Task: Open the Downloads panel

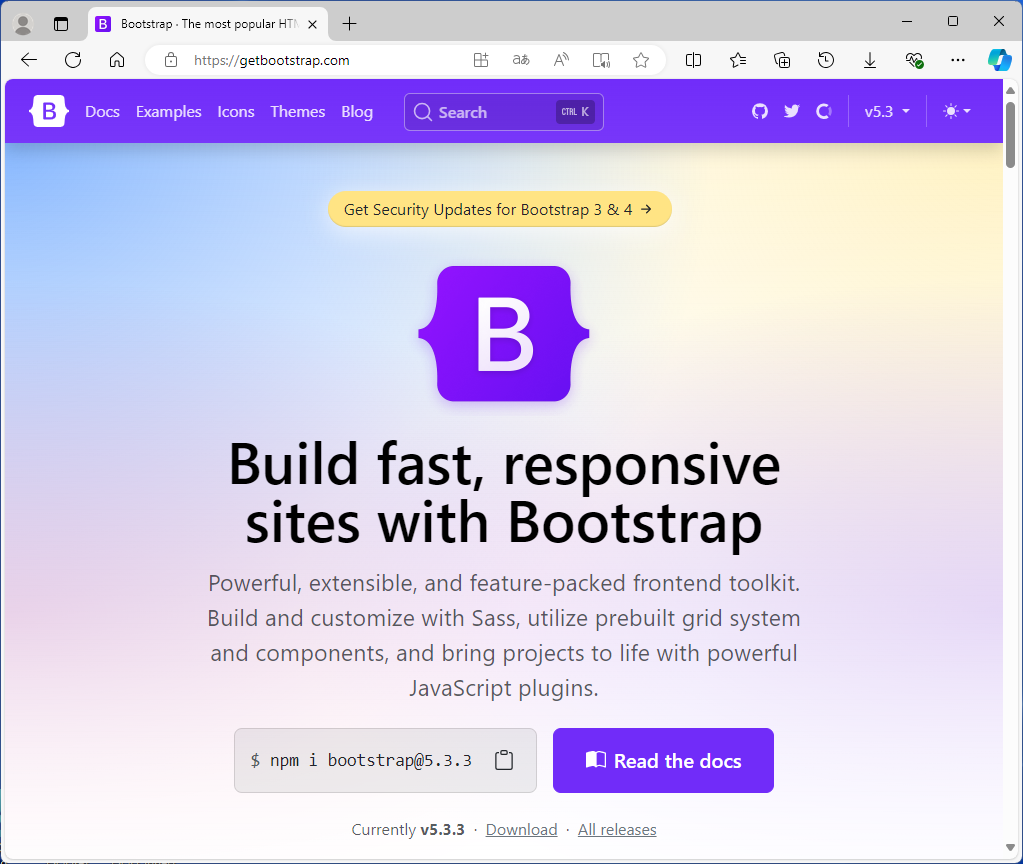Action: tap(870, 60)
